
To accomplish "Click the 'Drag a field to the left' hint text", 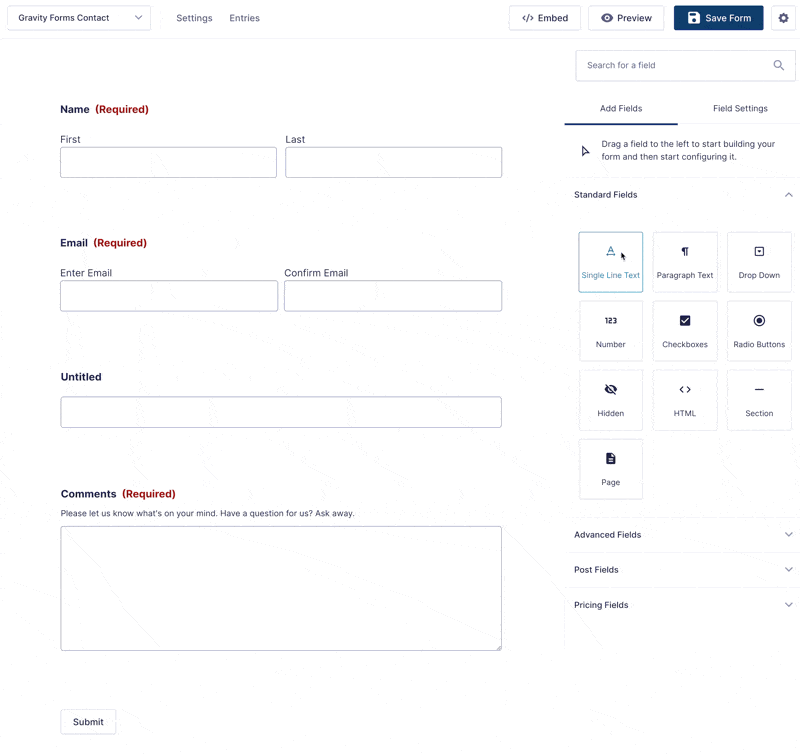I will point(688,150).
